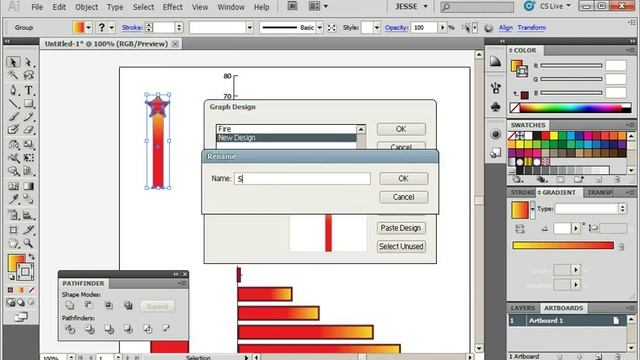Open the stroke weight dropdown
640x360 pixels.
click(179, 28)
